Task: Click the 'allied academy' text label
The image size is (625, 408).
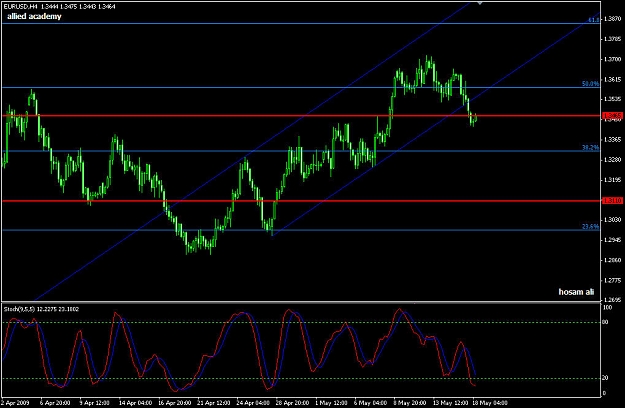Action: click(34, 16)
